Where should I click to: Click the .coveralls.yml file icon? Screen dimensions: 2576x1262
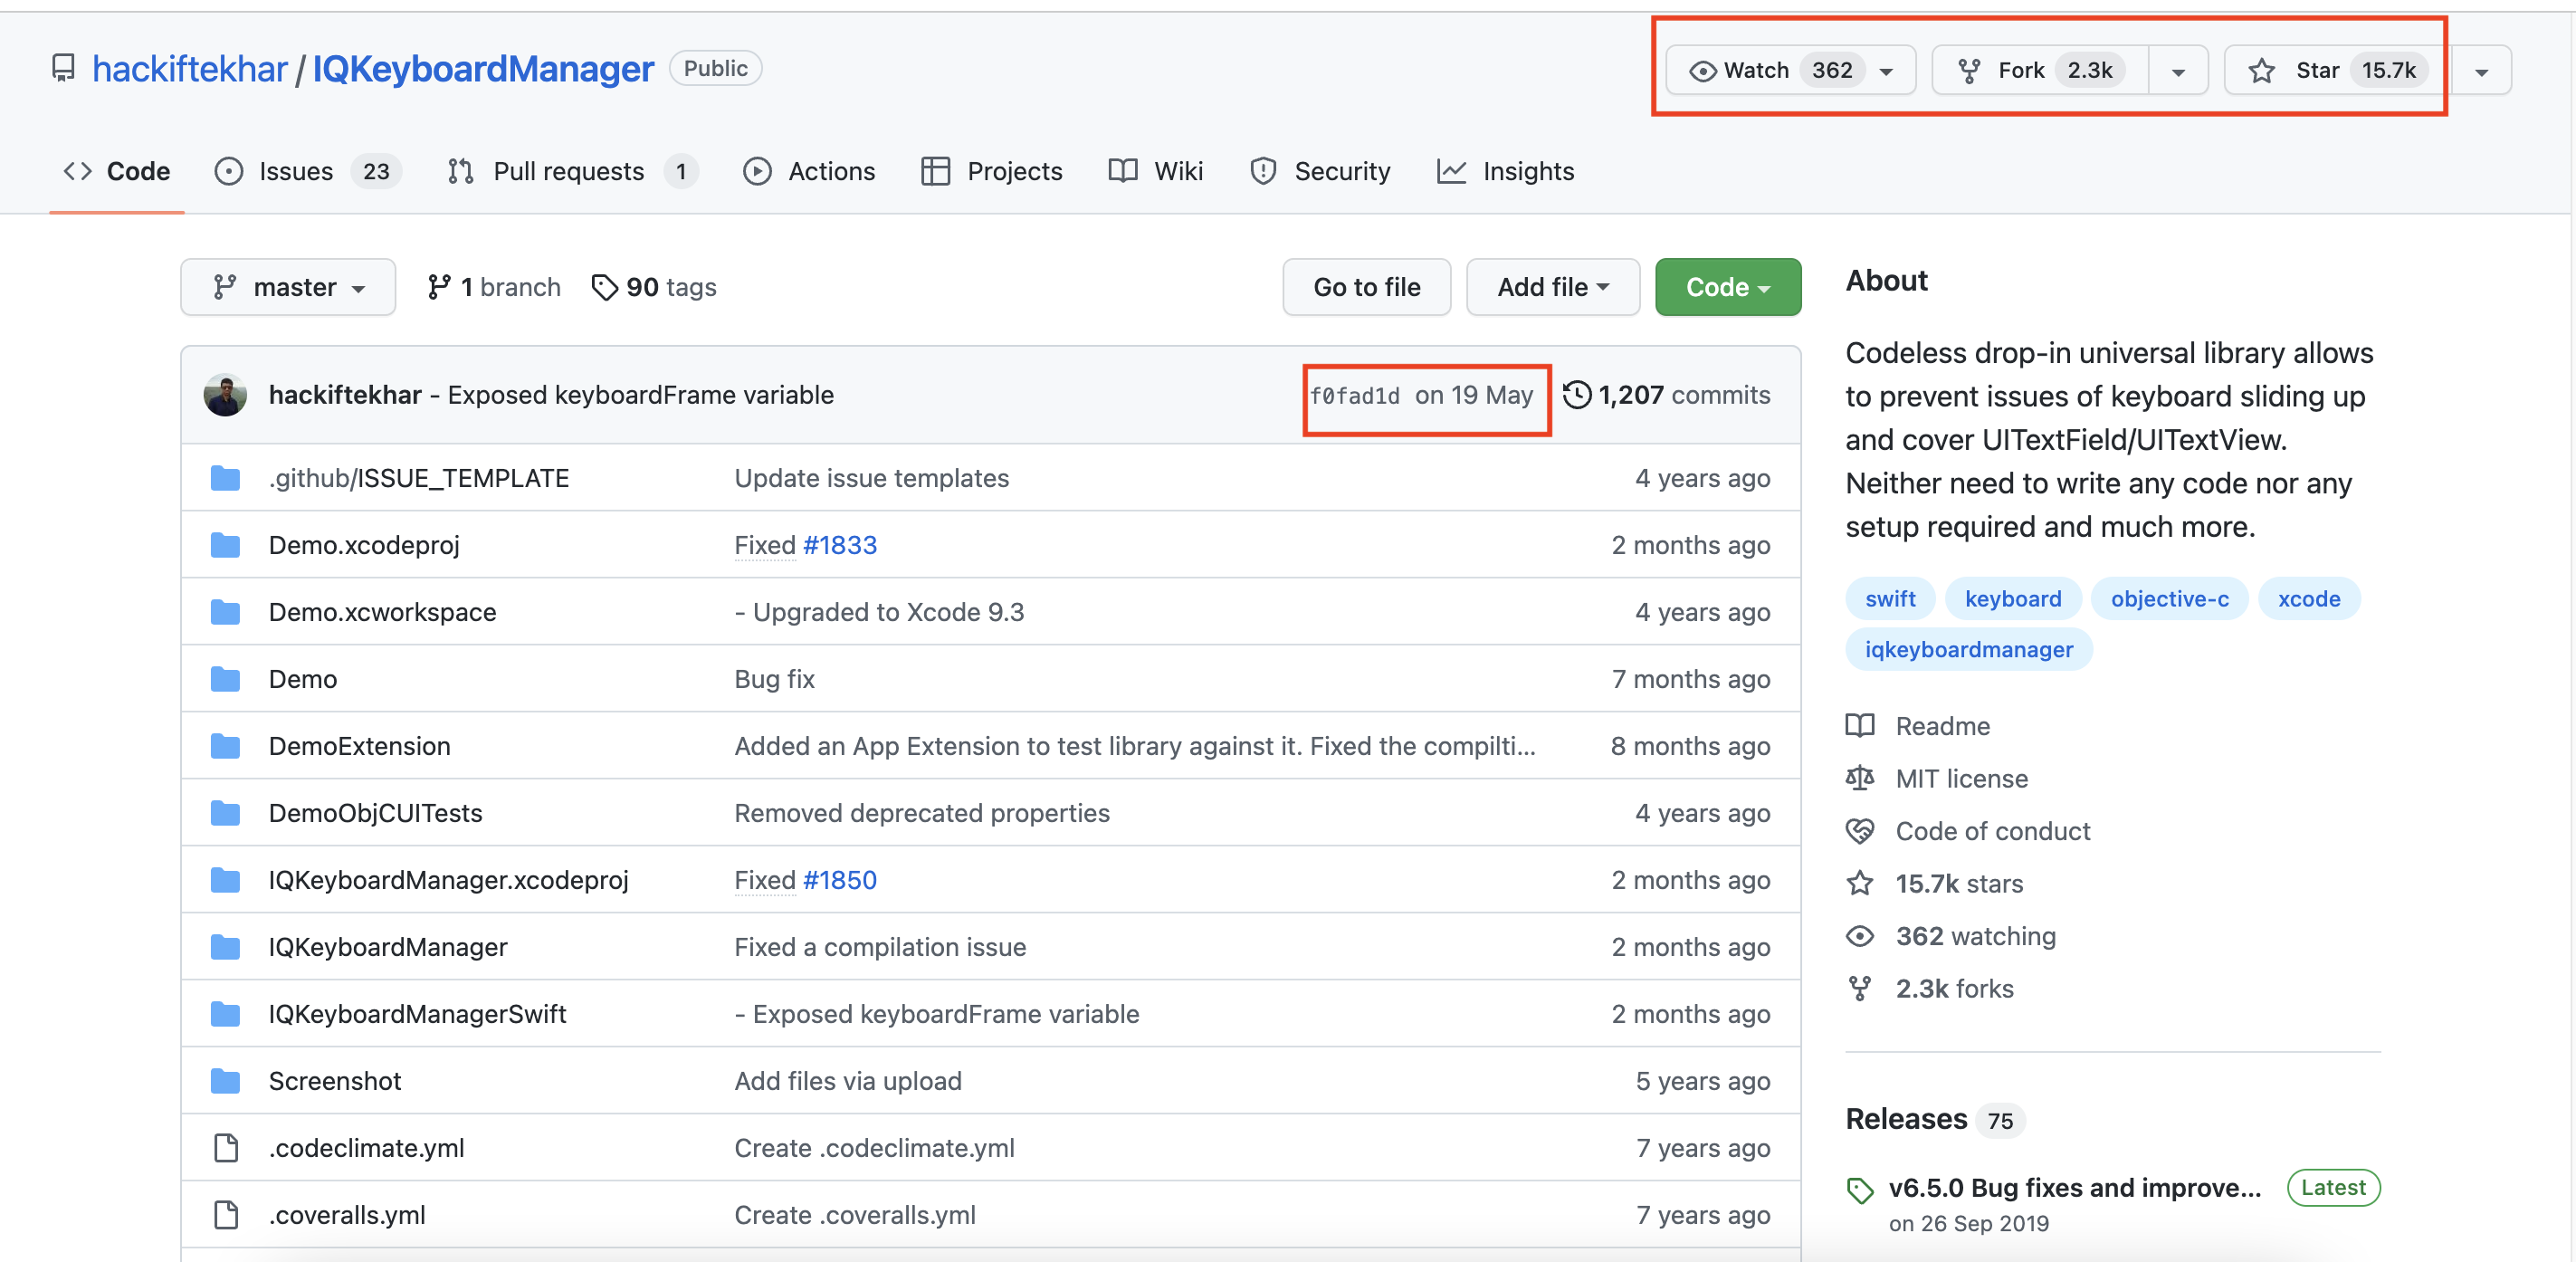point(226,1215)
